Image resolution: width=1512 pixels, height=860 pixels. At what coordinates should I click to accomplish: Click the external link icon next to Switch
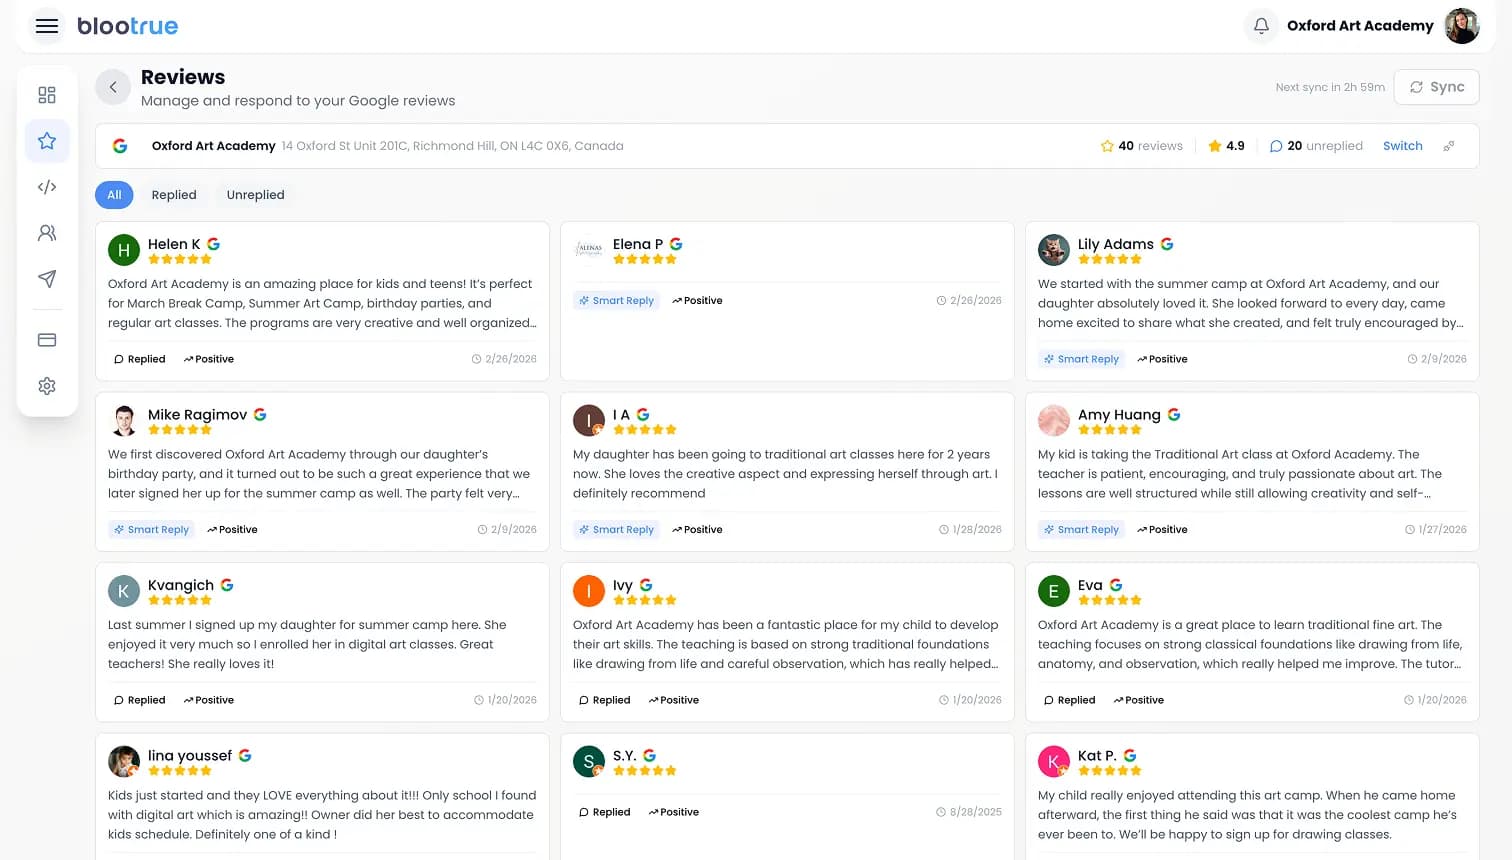pos(1449,145)
